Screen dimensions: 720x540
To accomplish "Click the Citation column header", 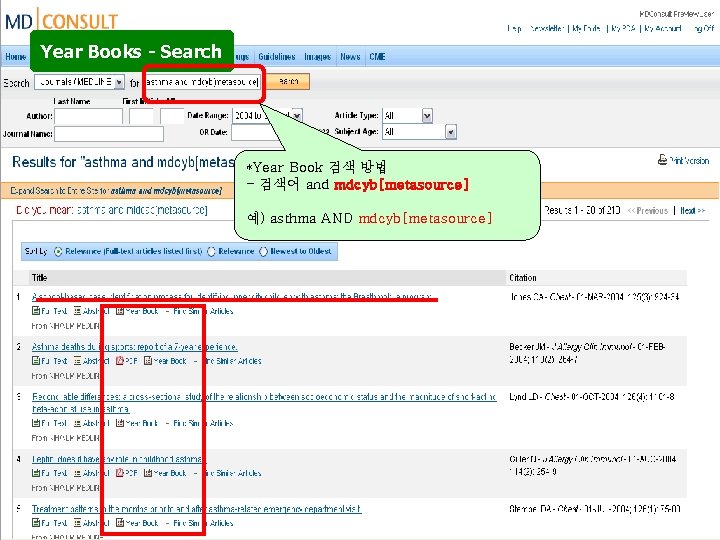I will tap(523, 278).
